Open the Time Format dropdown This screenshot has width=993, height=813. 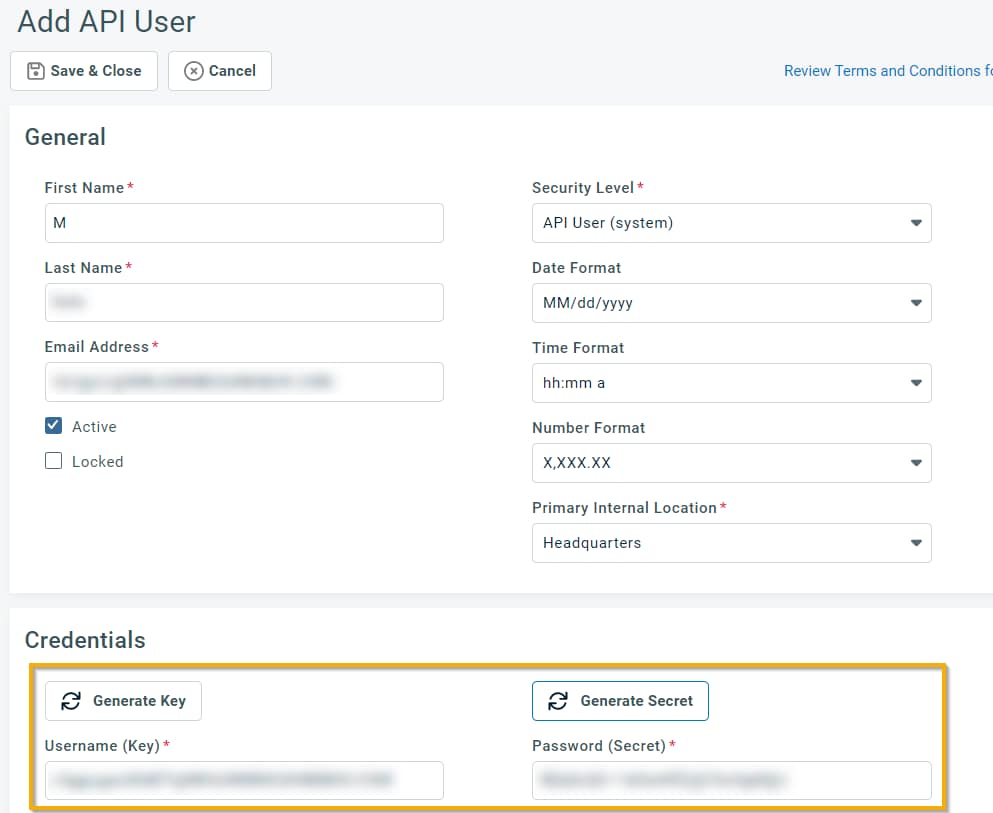(x=731, y=383)
